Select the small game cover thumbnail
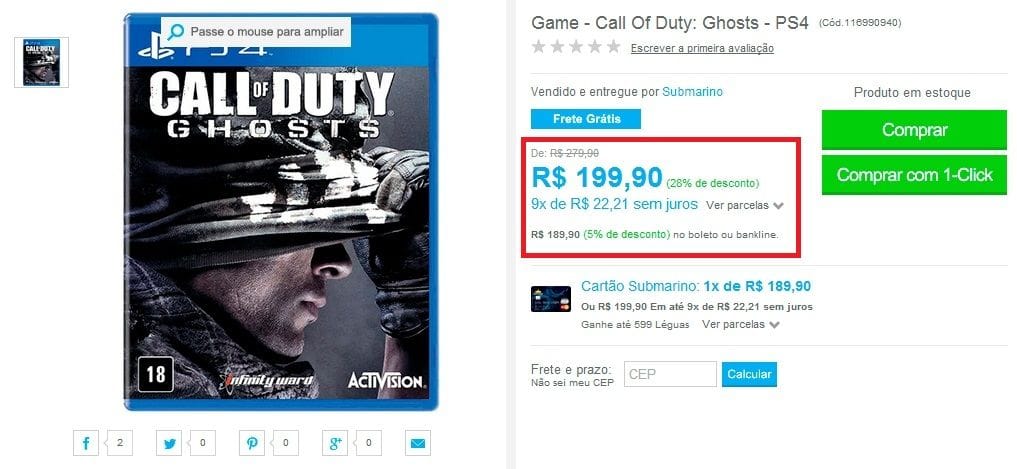This screenshot has height=469, width=1017. [x=42, y=62]
